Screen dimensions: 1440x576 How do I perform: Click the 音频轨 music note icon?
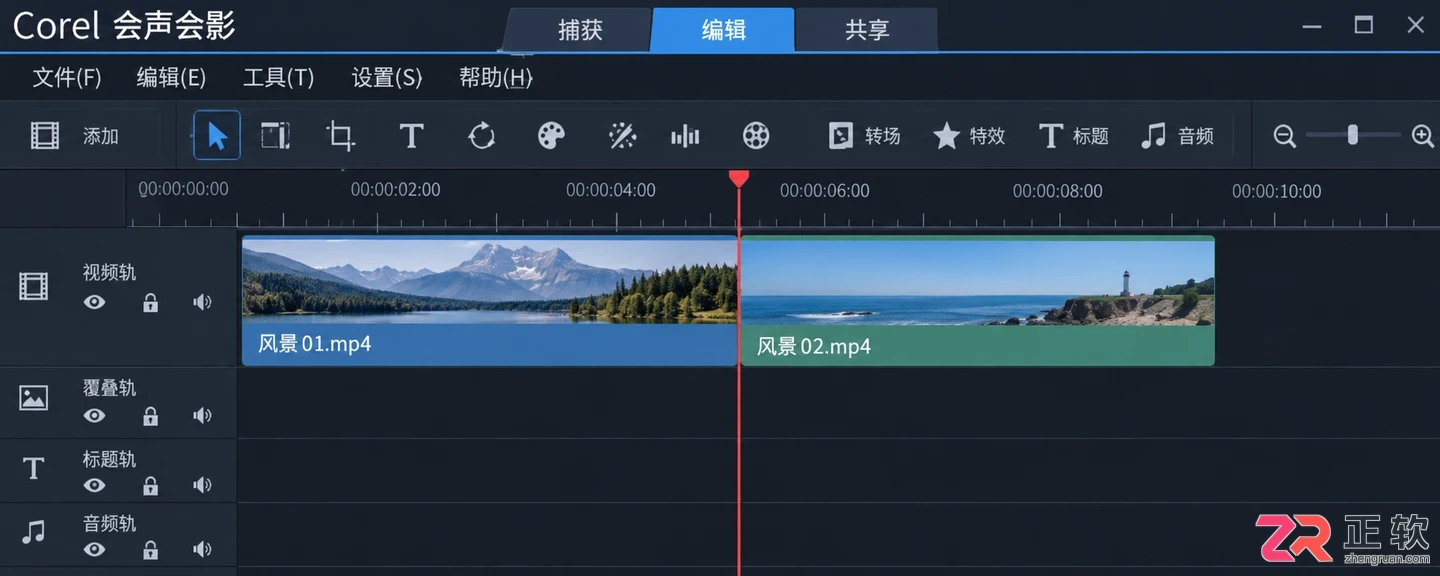point(33,532)
